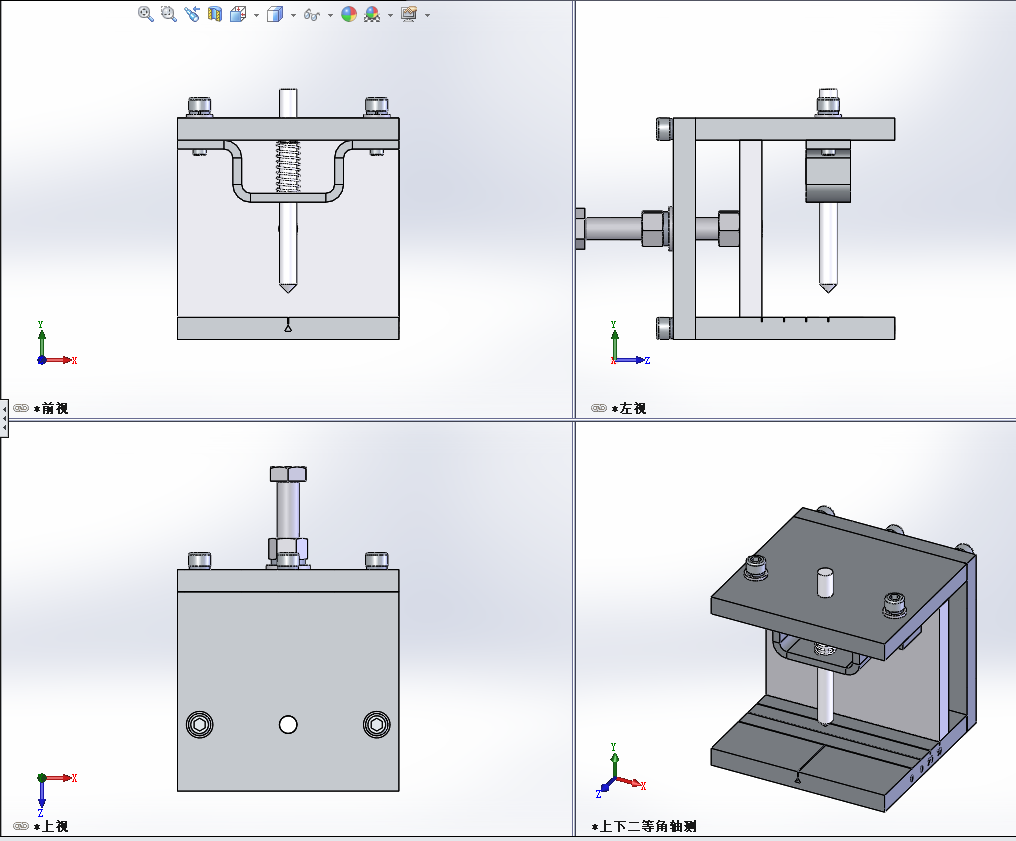
Task: Open the Hide/Show Items dropdown arrow
Action: (x=330, y=15)
